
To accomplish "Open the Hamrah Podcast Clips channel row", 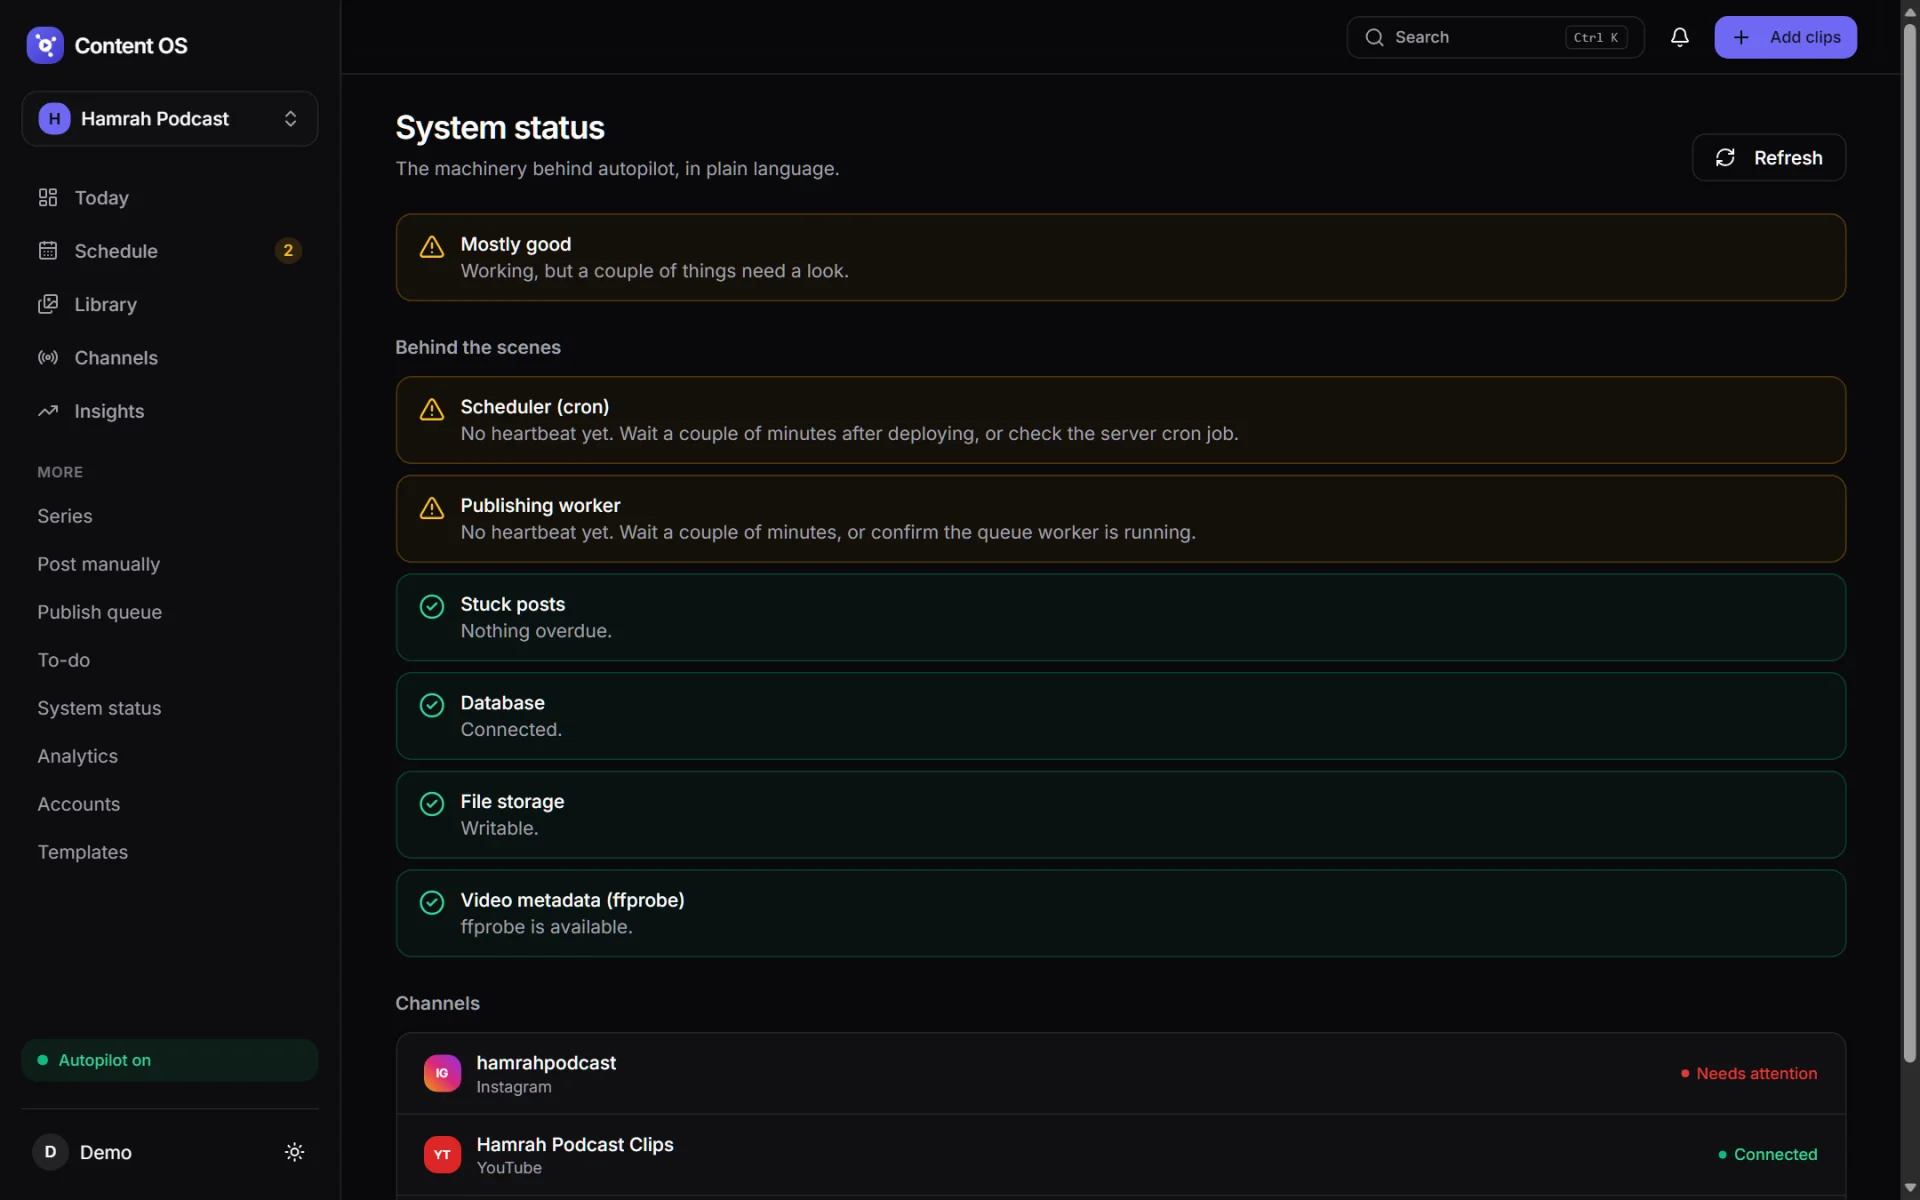I will 1120,1155.
